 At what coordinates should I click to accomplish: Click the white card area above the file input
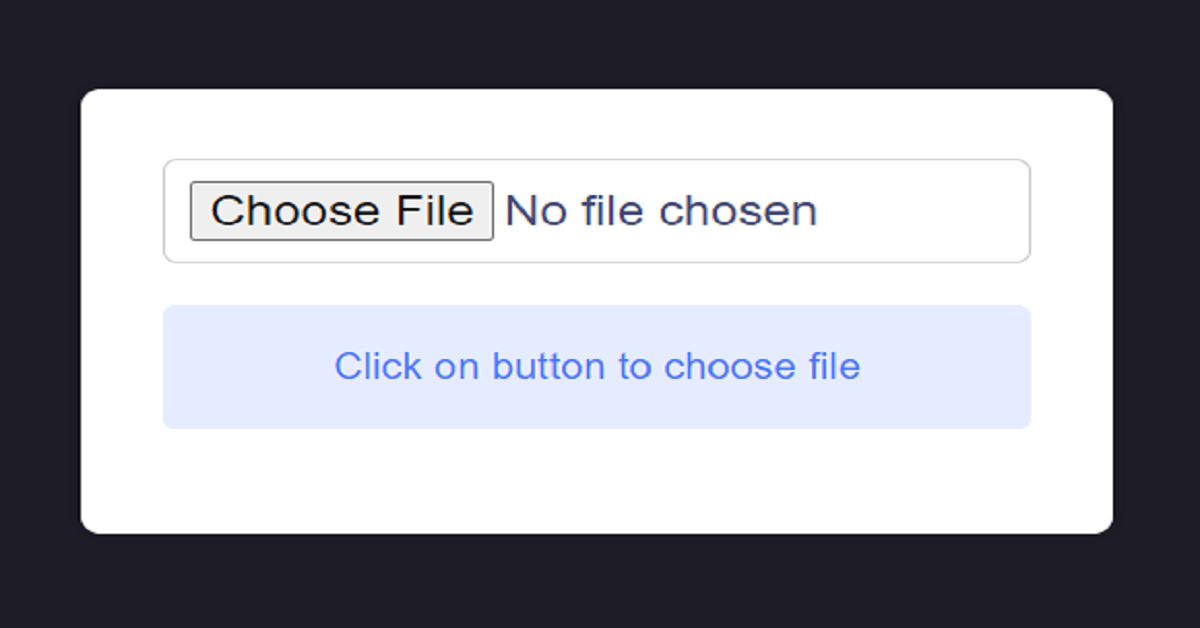[597, 124]
